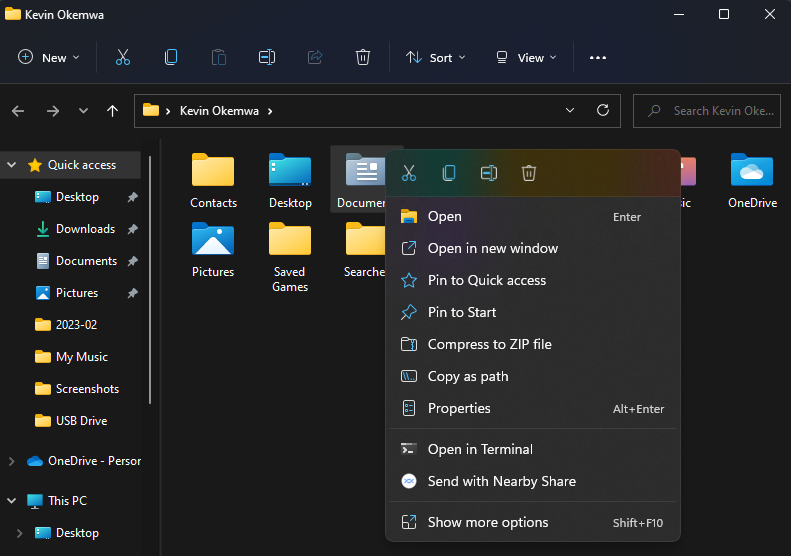Click the New button
Image resolution: width=791 pixels, height=556 pixels.
[x=43, y=57]
